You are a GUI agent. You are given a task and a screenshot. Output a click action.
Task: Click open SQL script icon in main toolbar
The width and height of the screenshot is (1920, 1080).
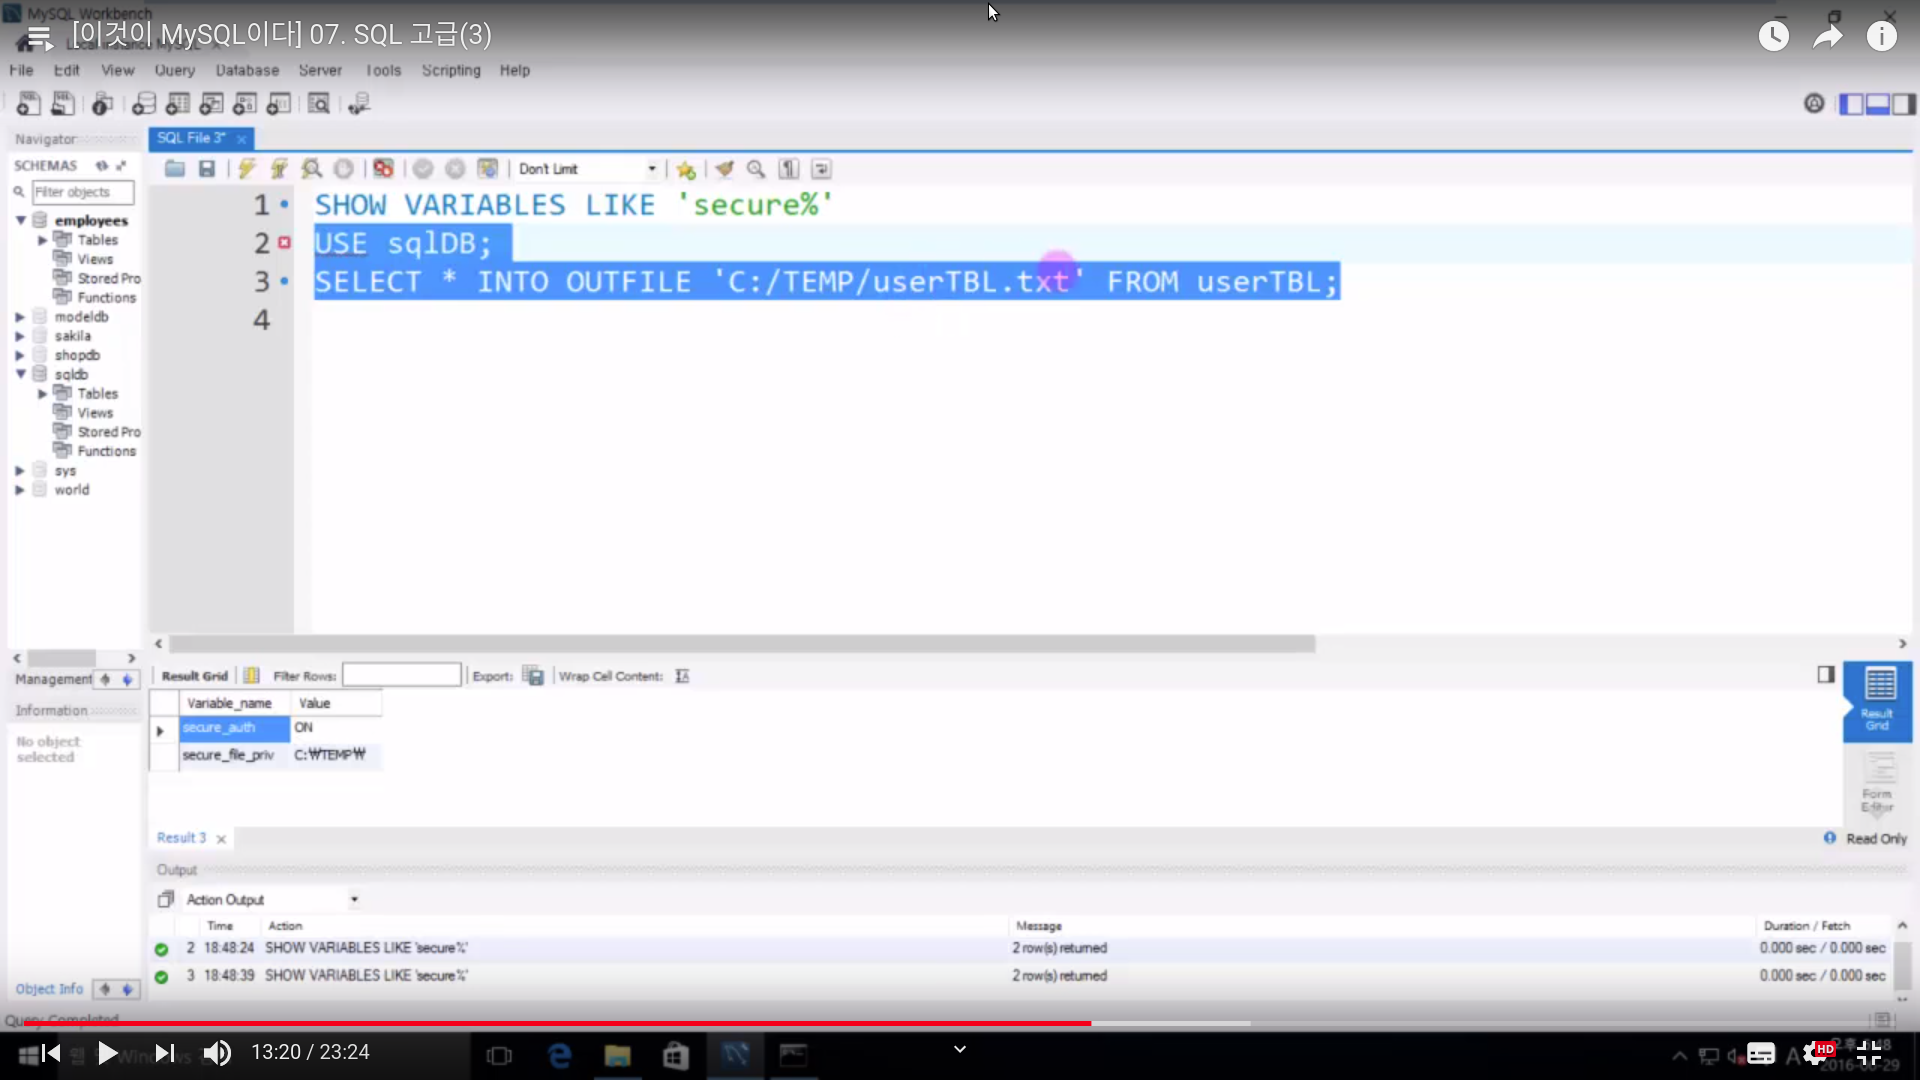tap(63, 103)
